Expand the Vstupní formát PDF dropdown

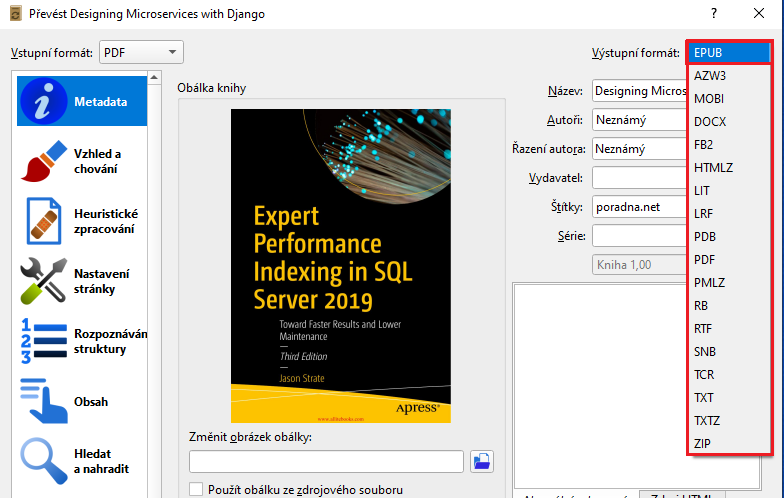(142, 52)
